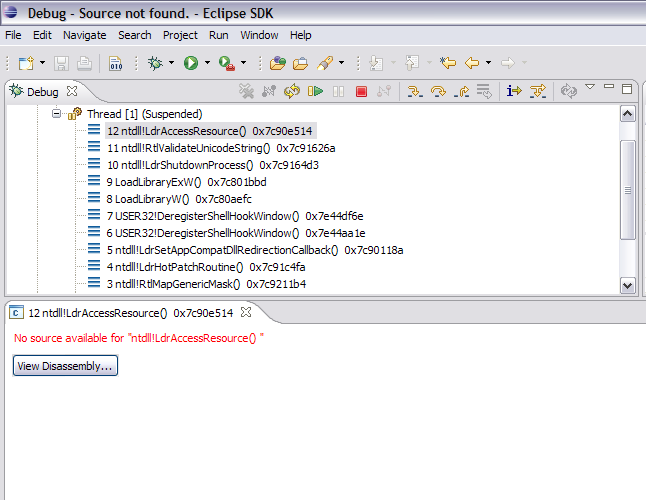Click the Forward navigation arrow

click(508, 63)
